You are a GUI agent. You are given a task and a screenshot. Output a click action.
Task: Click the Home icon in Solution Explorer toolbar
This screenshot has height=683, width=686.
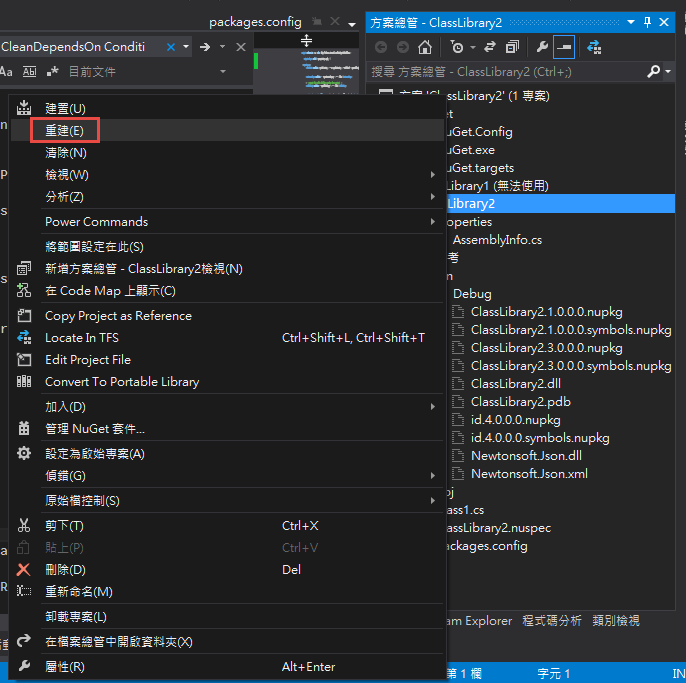[x=424, y=47]
